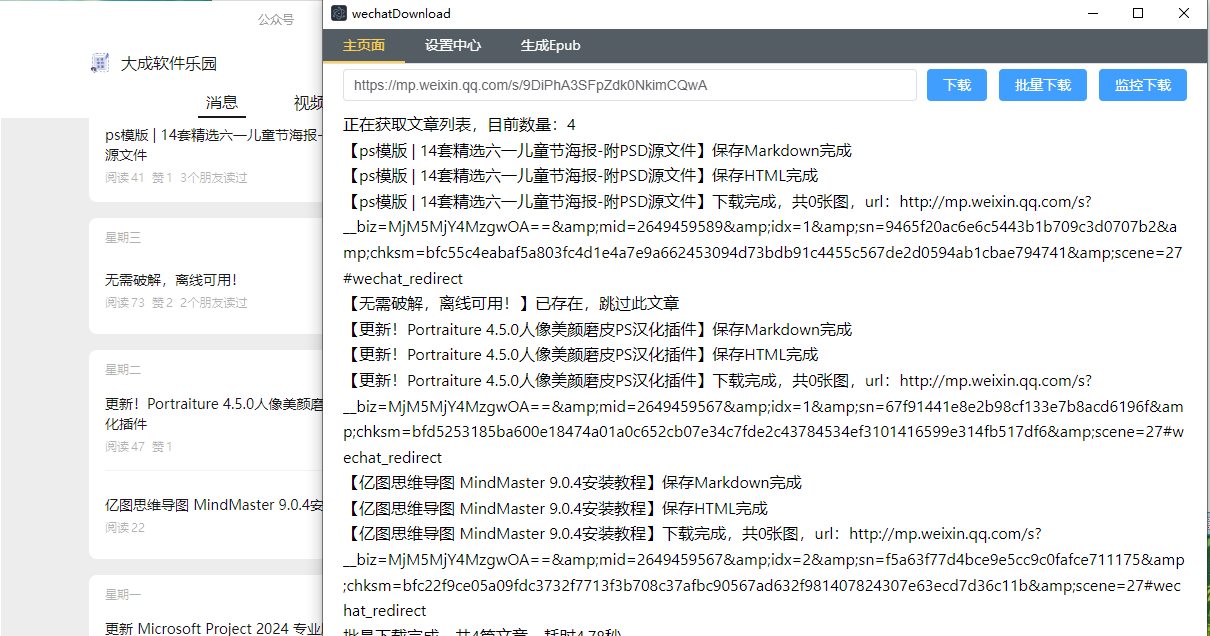Click the 大成软件乐园 account name
The image size is (1210, 636).
[169, 63]
